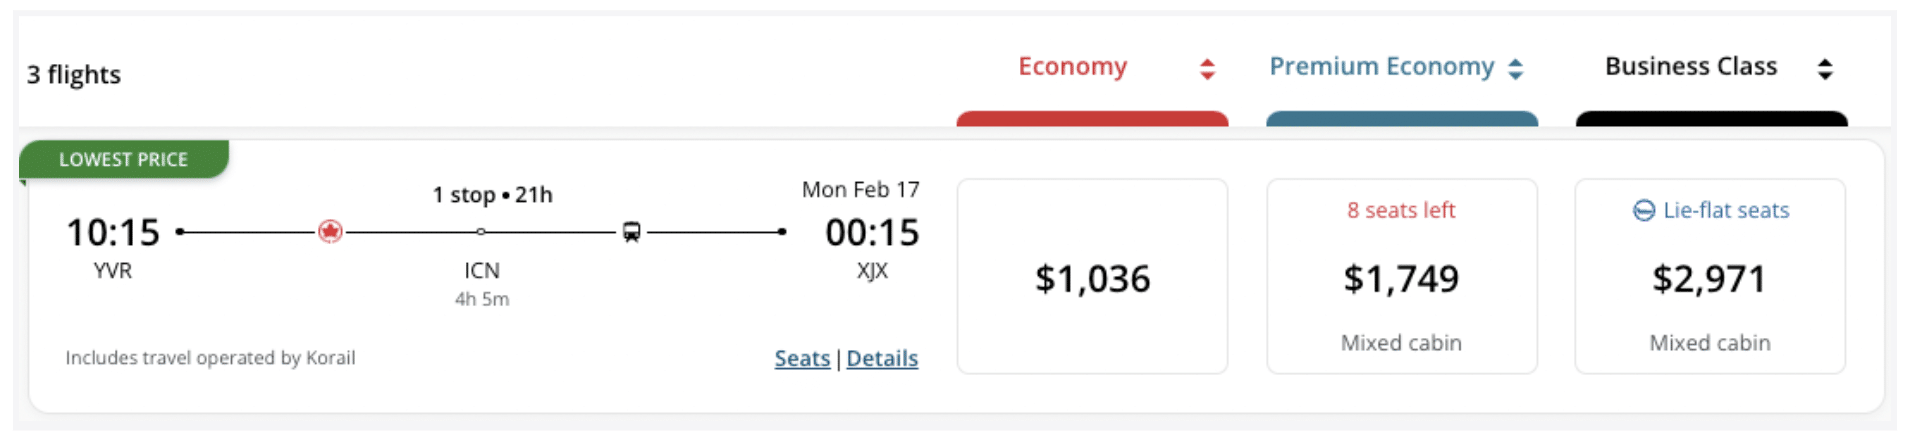Click the lie-flat seats icon
1908x440 pixels.
(1643, 210)
